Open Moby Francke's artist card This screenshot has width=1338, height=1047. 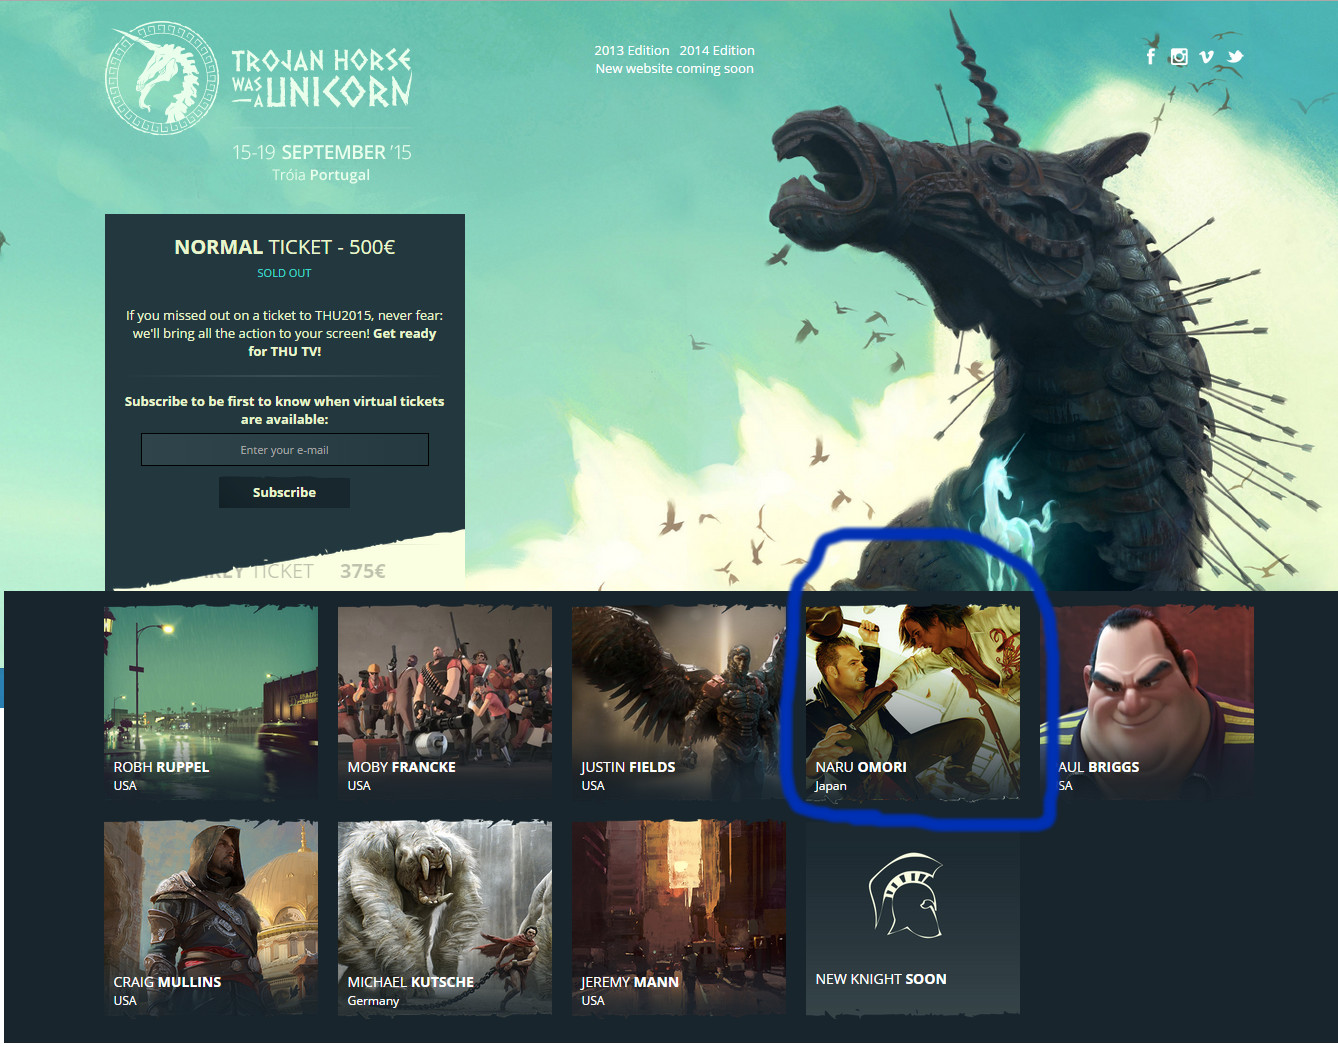pos(445,702)
